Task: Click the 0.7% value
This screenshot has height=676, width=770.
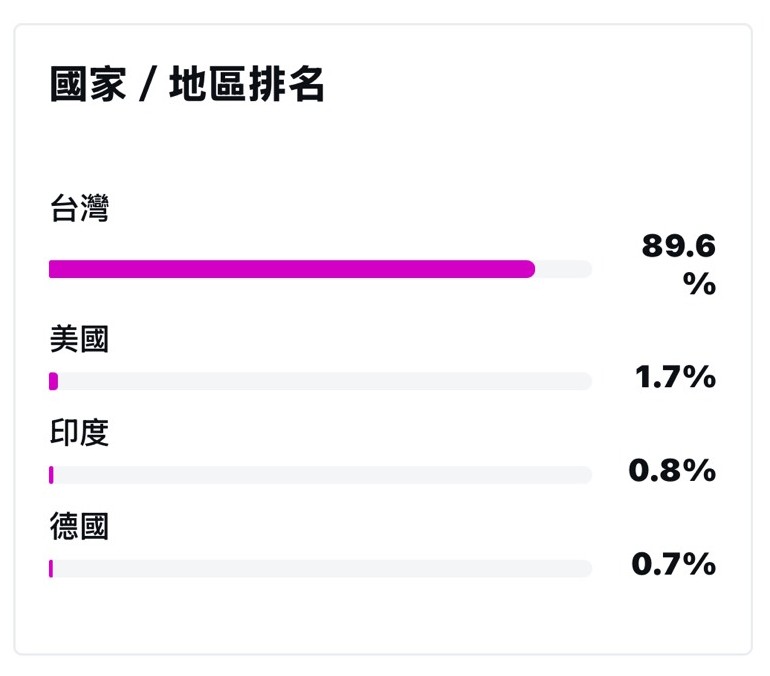Action: point(673,564)
